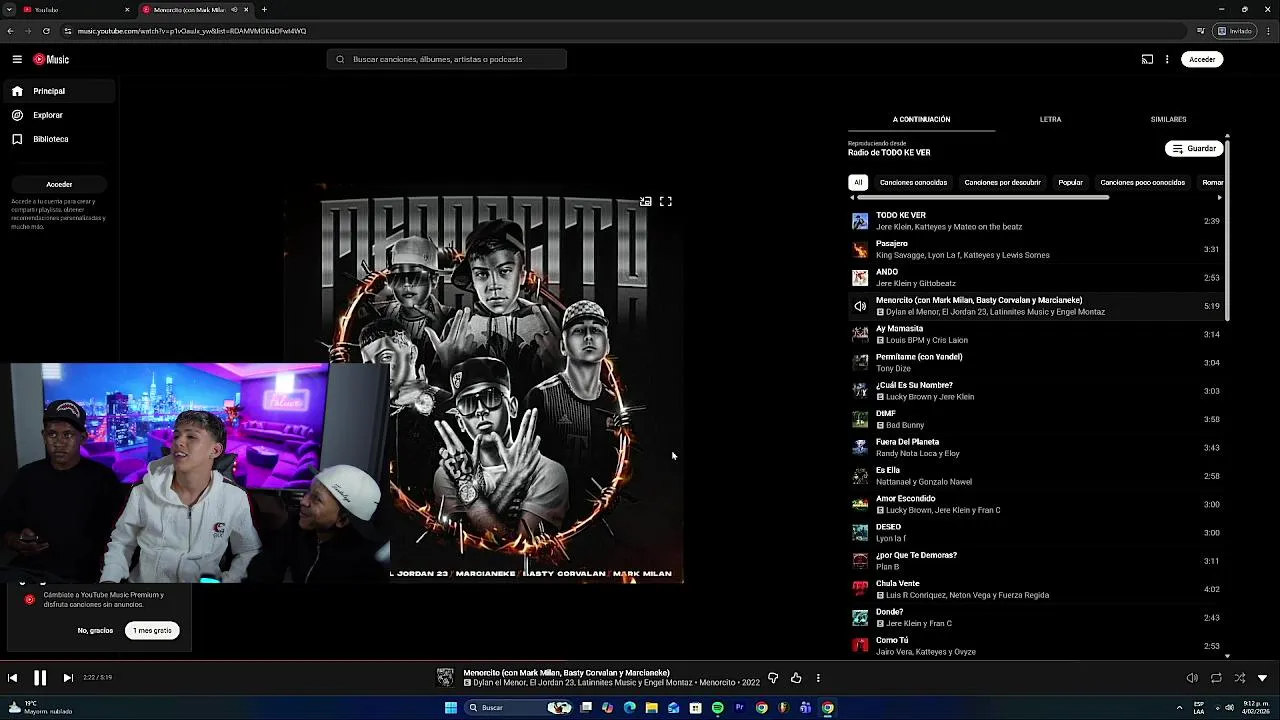Open the taskbar weather widget
Image resolution: width=1280 pixels, height=720 pixels.
click(42, 707)
